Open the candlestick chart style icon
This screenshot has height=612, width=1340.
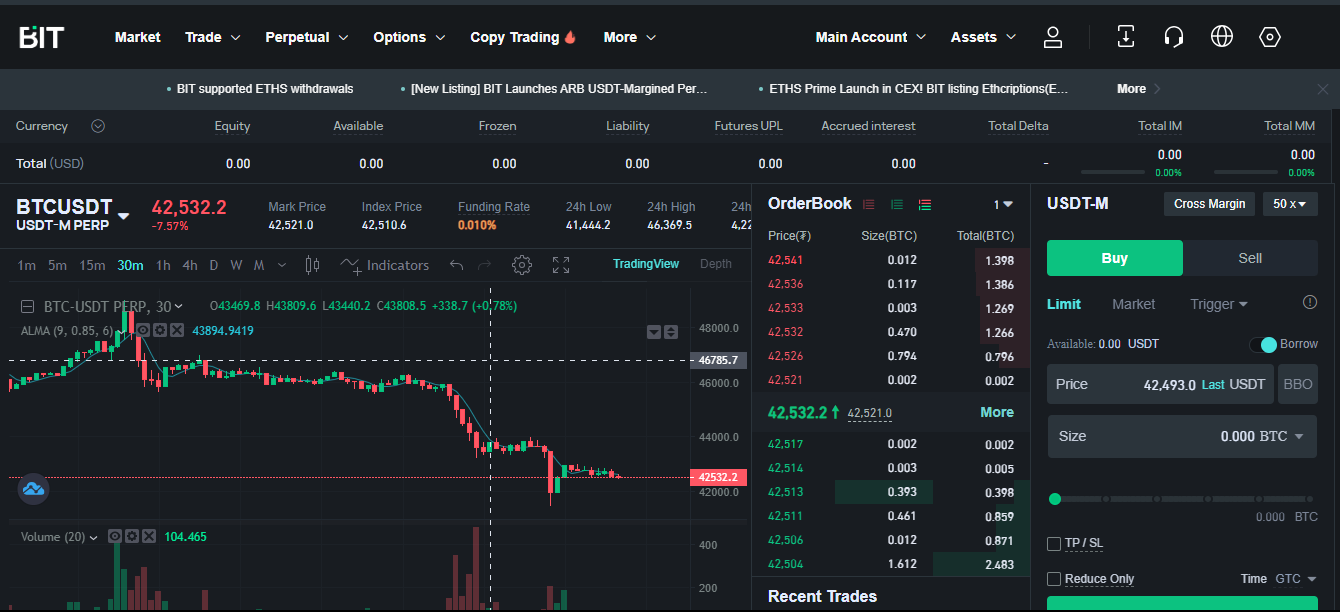point(312,265)
